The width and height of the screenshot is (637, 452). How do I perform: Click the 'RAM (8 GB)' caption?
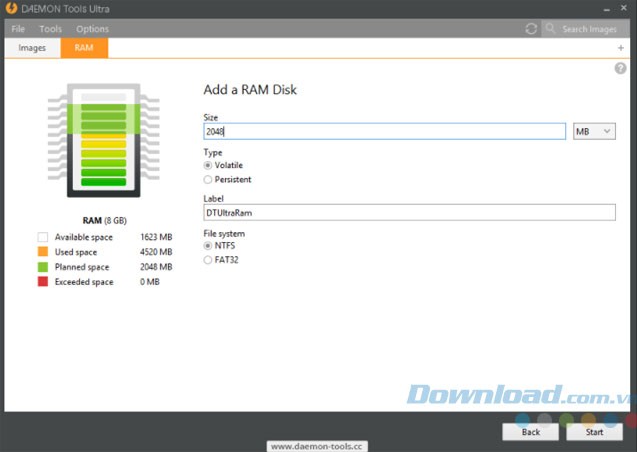tap(104, 220)
